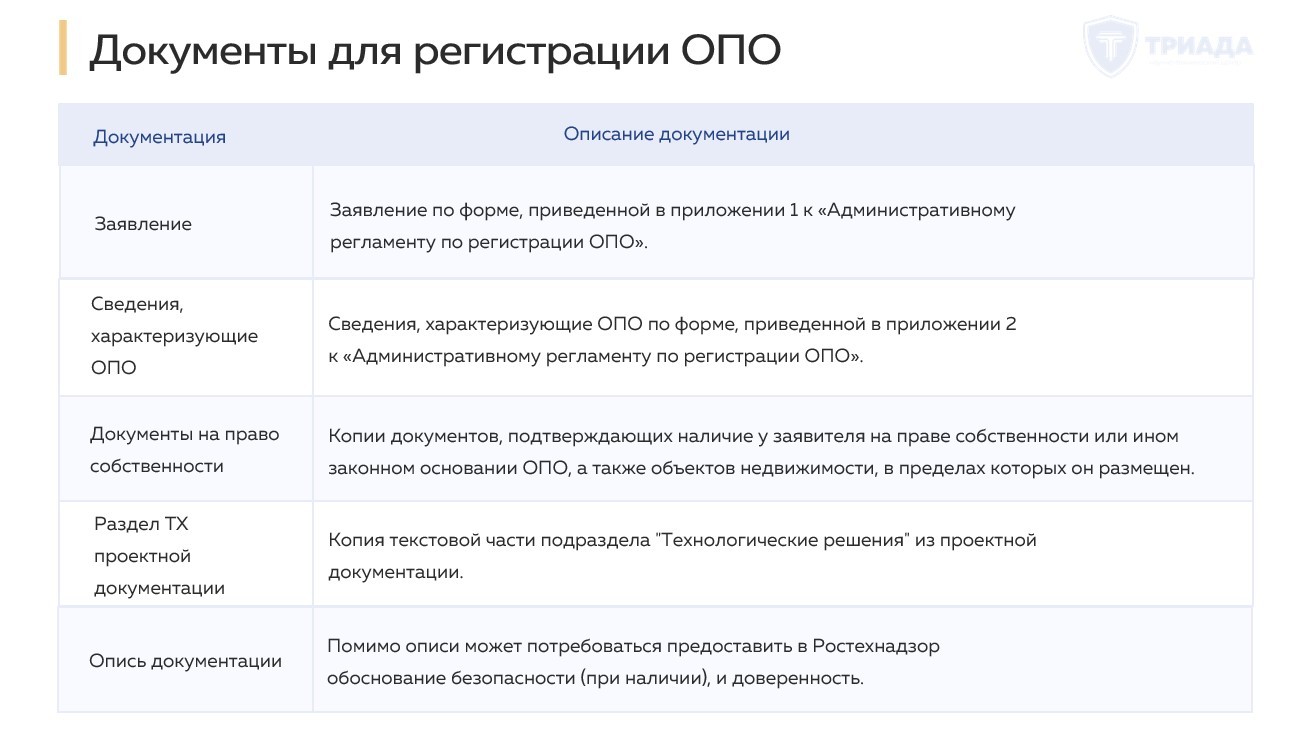Click the ТРИАДА brand name text
This screenshot has width=1312, height=740.
pos(1197,46)
